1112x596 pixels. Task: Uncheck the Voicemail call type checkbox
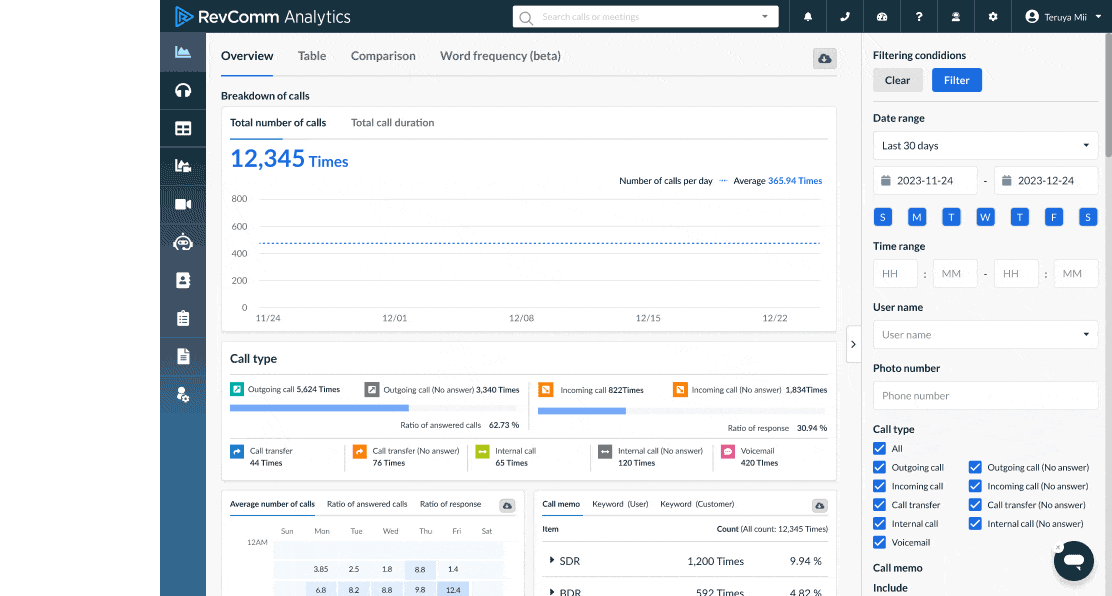point(880,542)
